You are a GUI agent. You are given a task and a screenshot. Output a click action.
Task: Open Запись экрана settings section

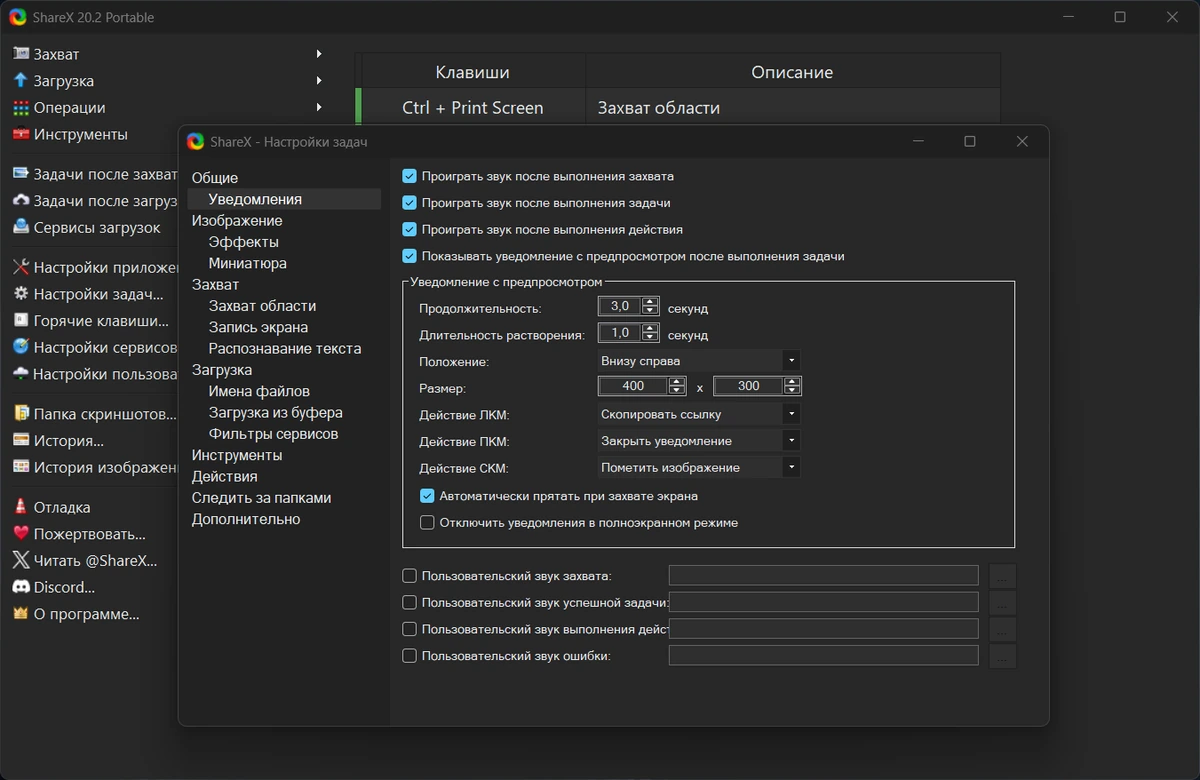258,327
